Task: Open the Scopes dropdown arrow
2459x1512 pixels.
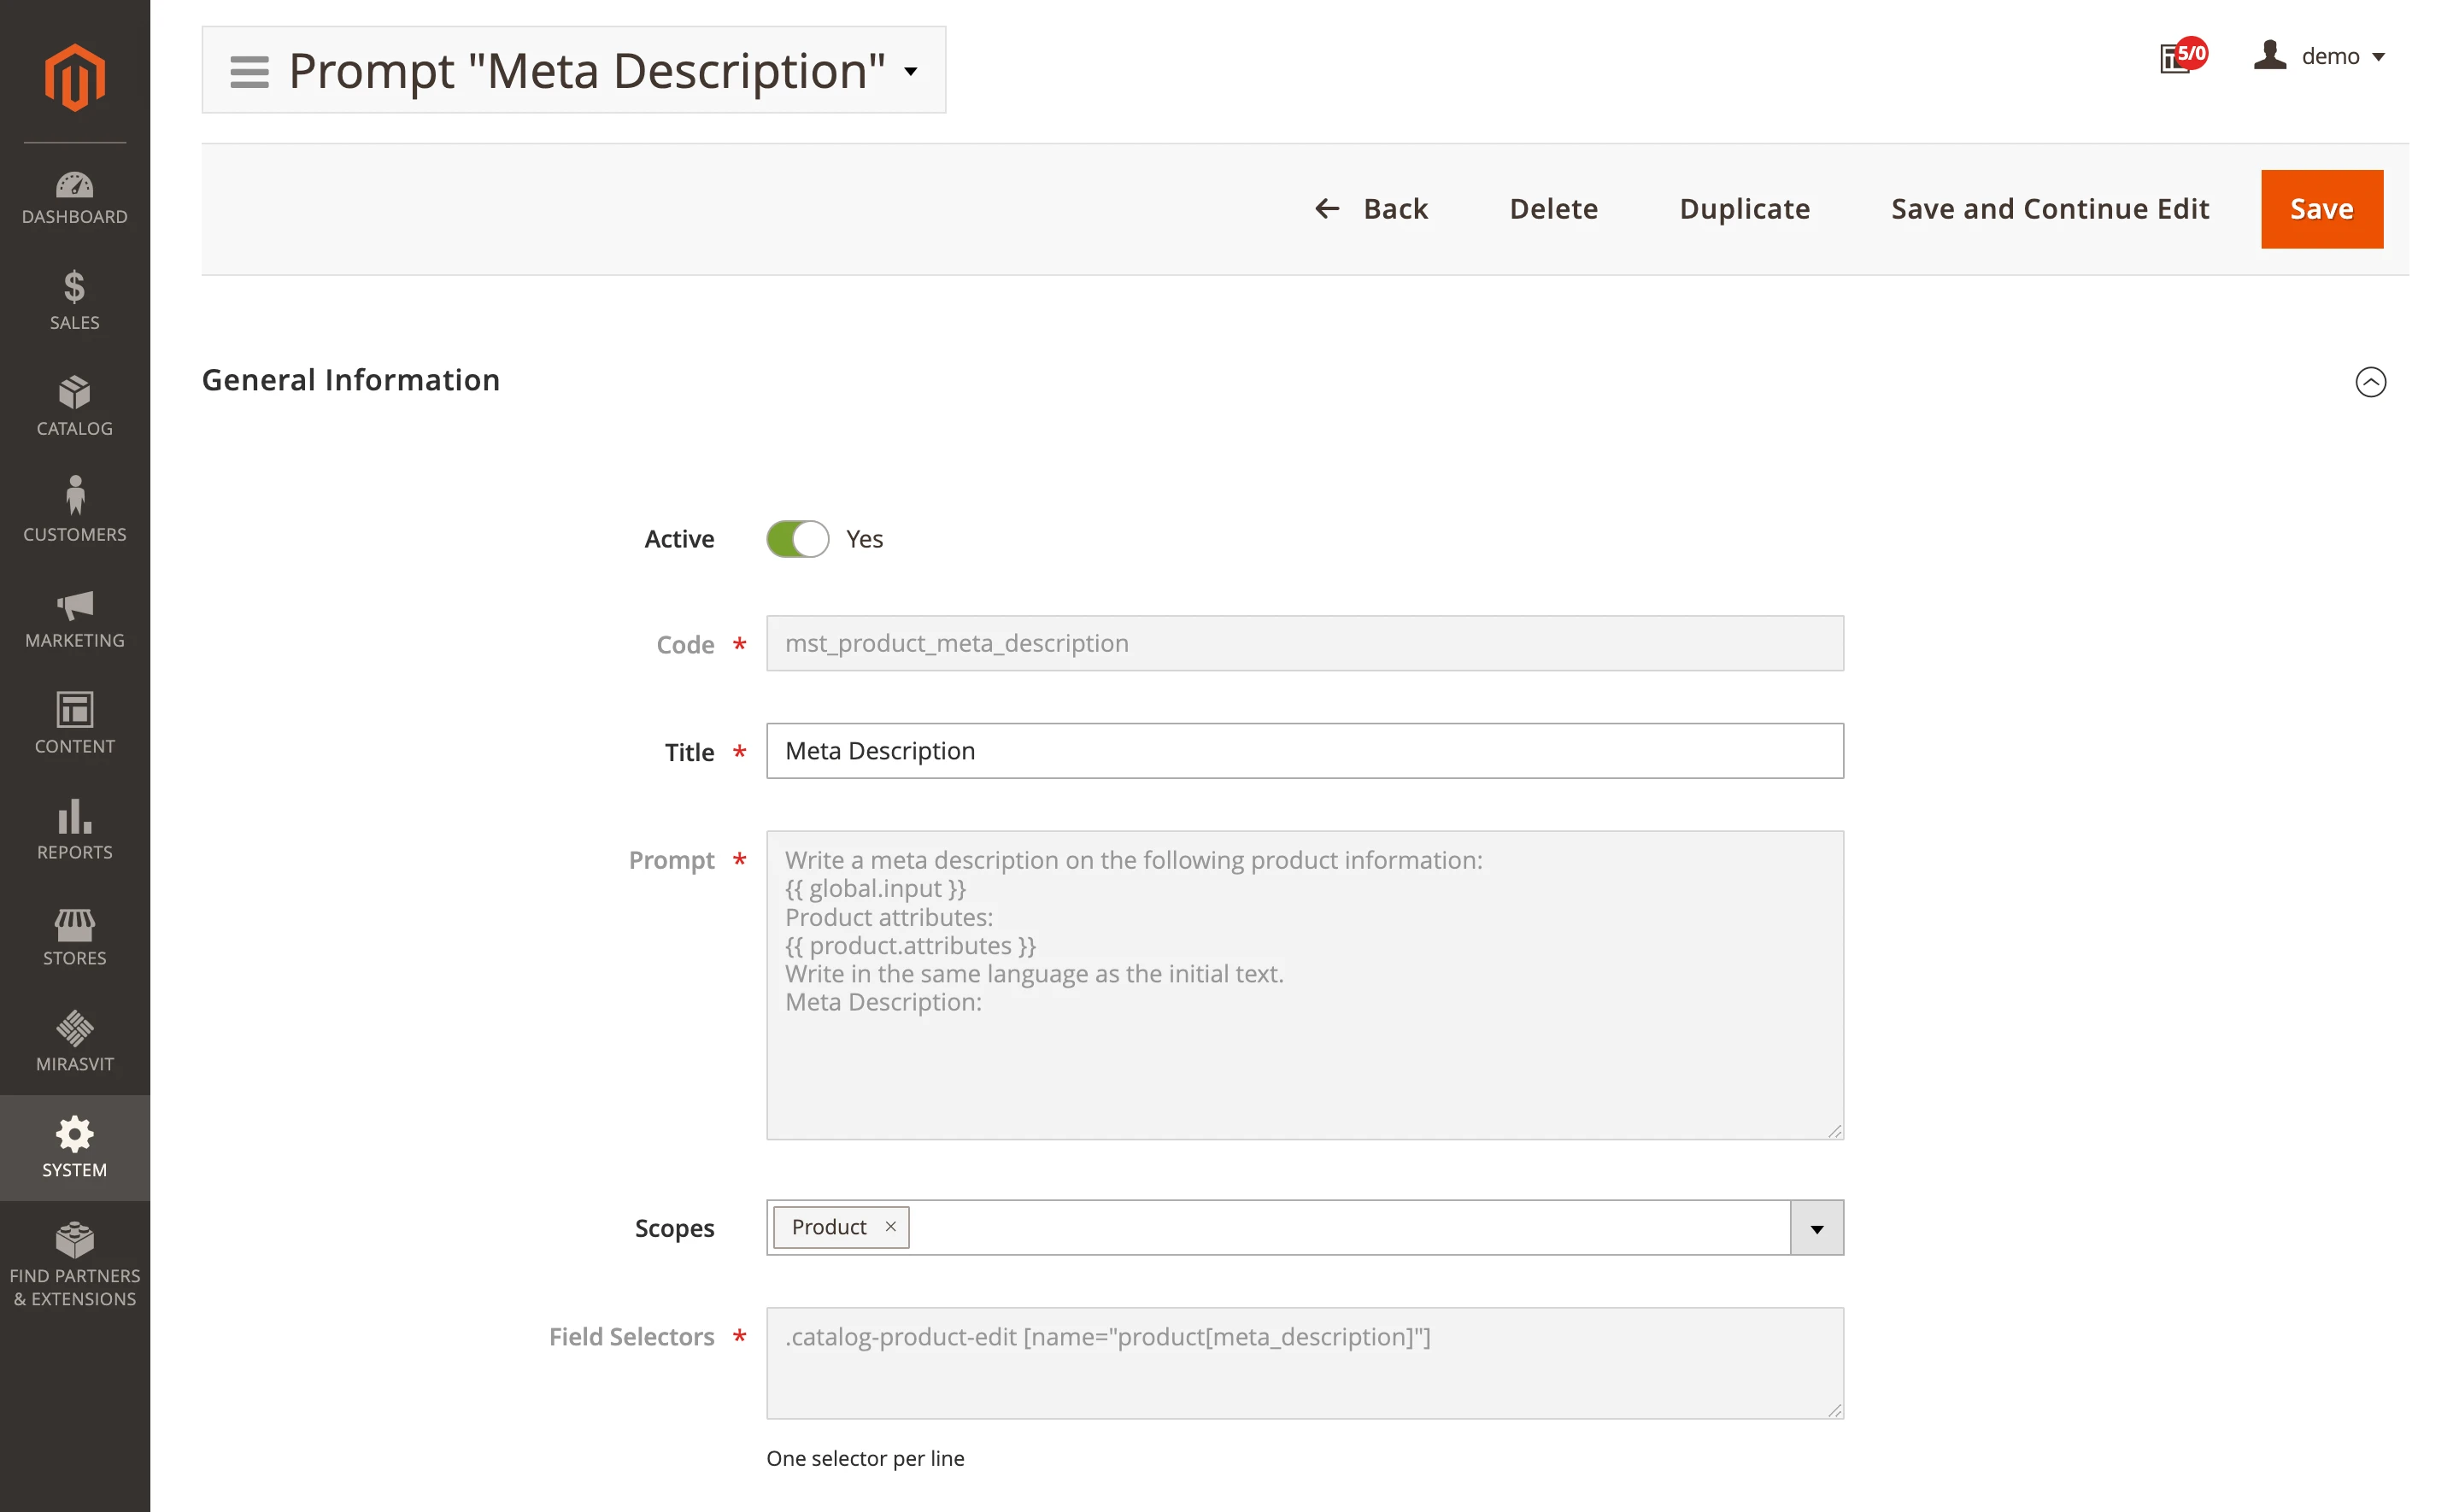Action: 1816,1228
